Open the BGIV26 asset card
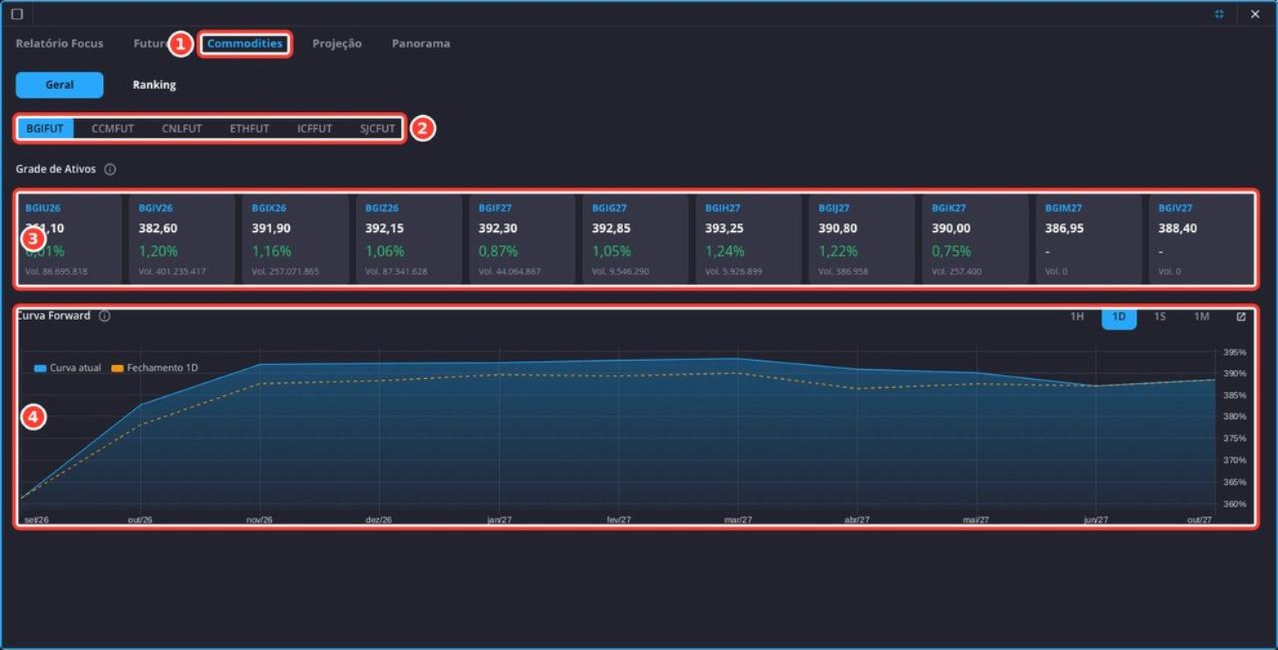This screenshot has height=650, width=1278. [181, 240]
